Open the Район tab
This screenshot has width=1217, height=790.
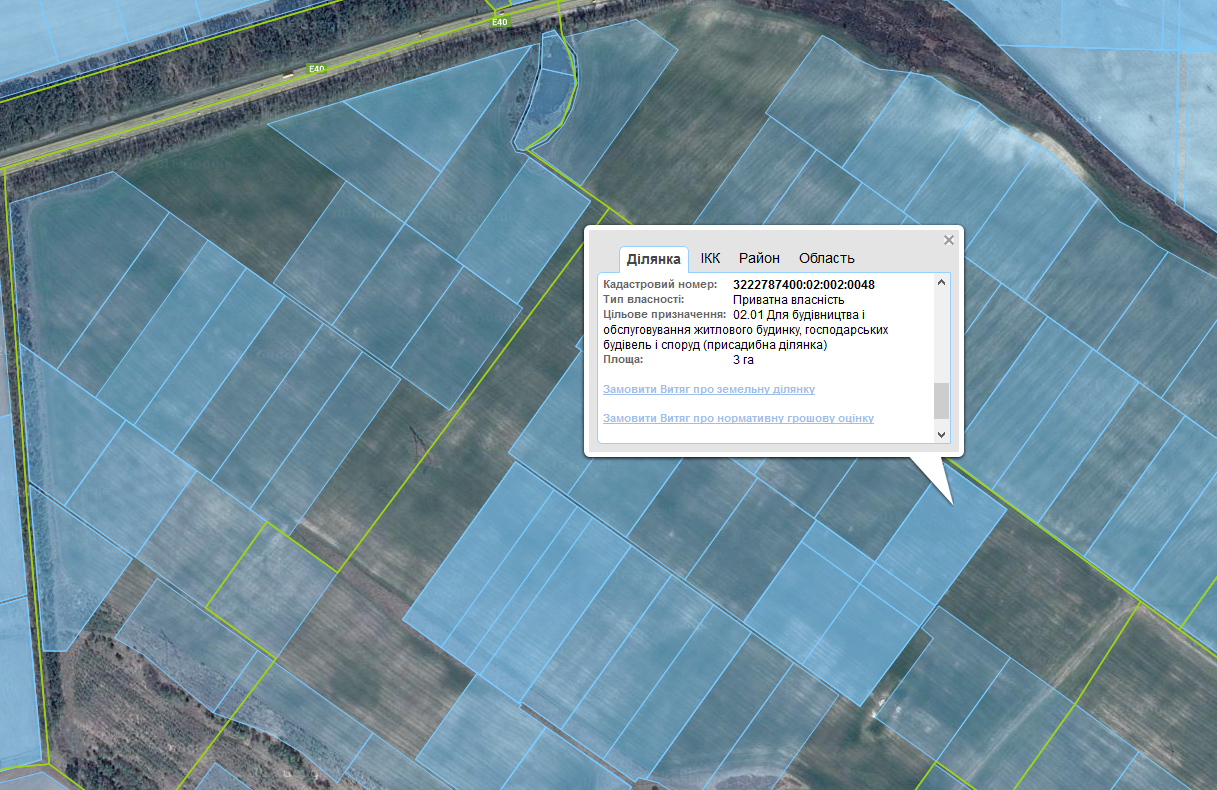click(x=759, y=258)
